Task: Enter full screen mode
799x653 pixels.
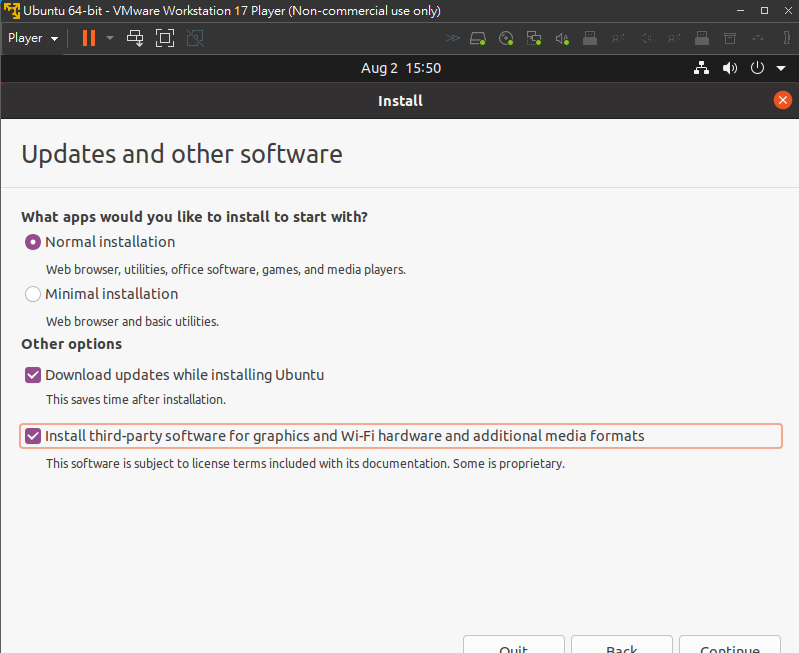Action: (165, 38)
